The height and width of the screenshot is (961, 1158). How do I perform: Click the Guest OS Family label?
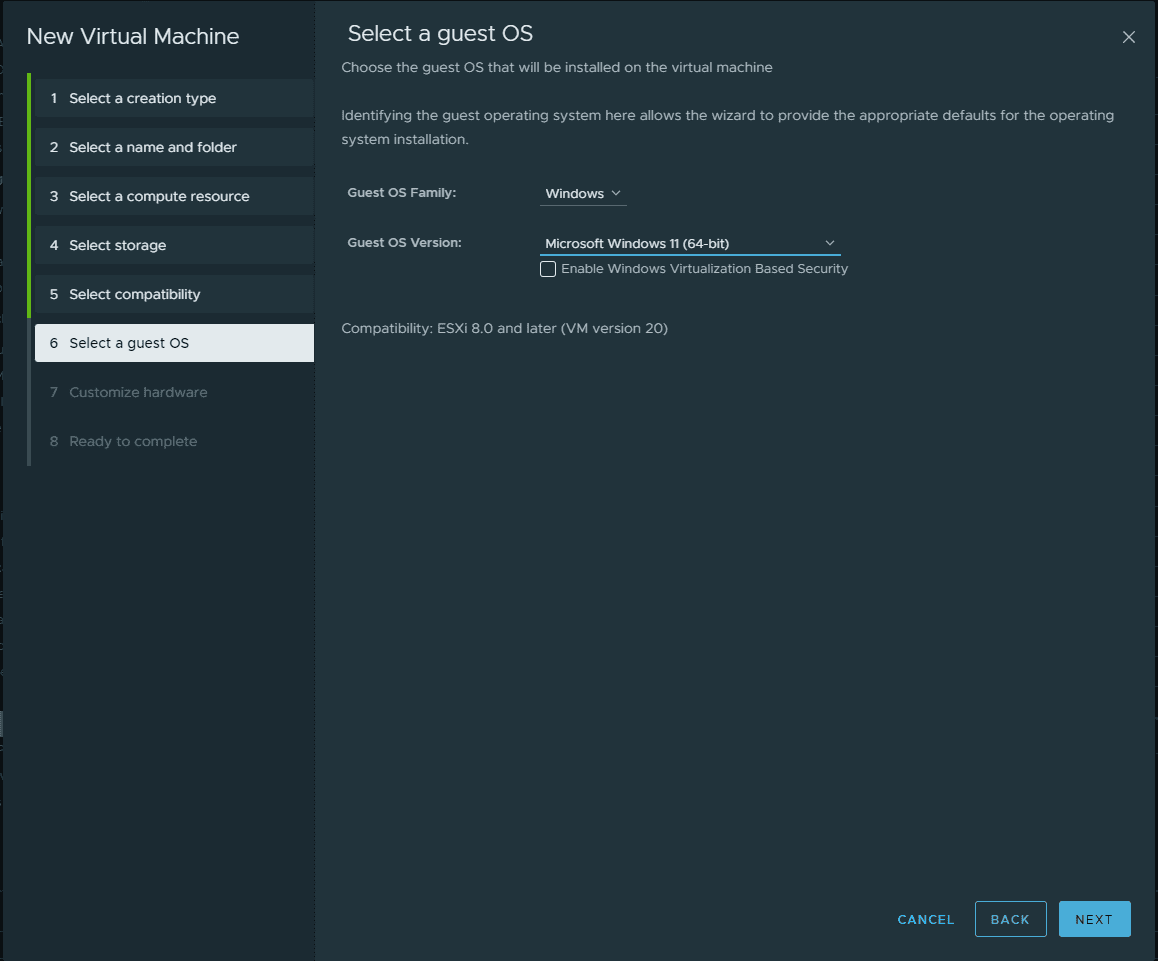point(402,192)
